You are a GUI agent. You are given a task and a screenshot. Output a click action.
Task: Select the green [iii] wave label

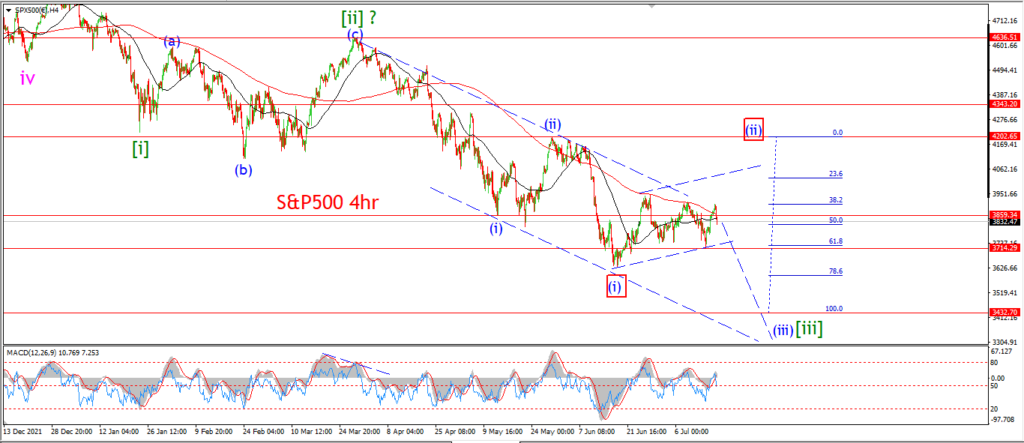808,330
